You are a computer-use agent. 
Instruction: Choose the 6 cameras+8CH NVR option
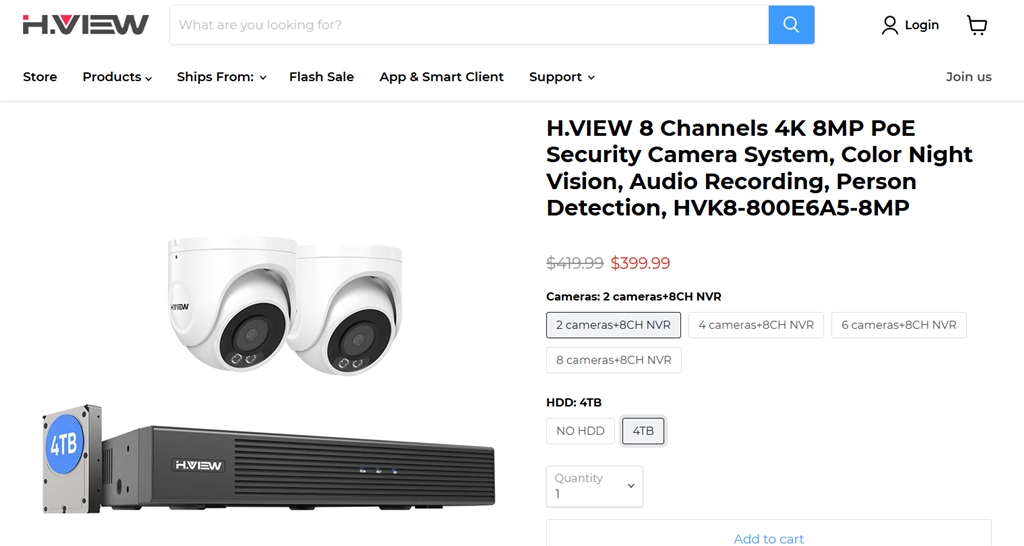pos(899,325)
